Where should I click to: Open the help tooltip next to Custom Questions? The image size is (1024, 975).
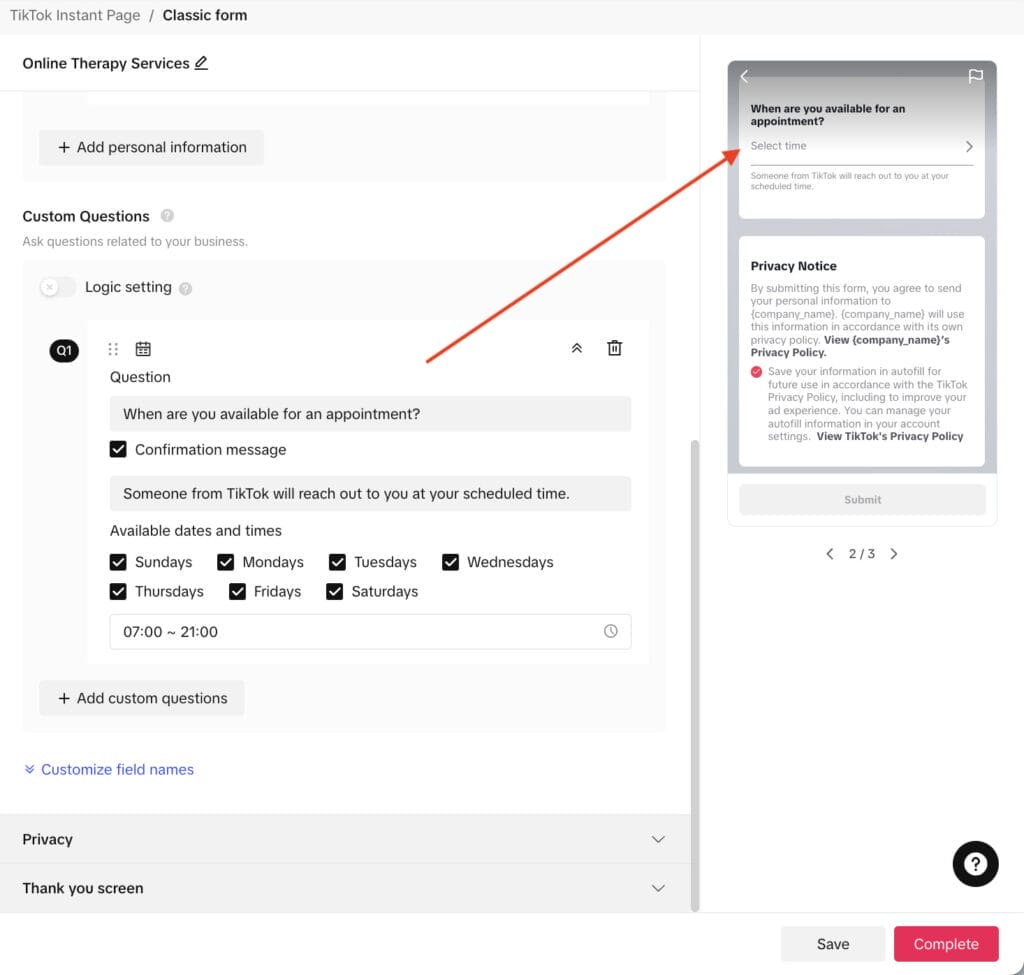pos(166,215)
